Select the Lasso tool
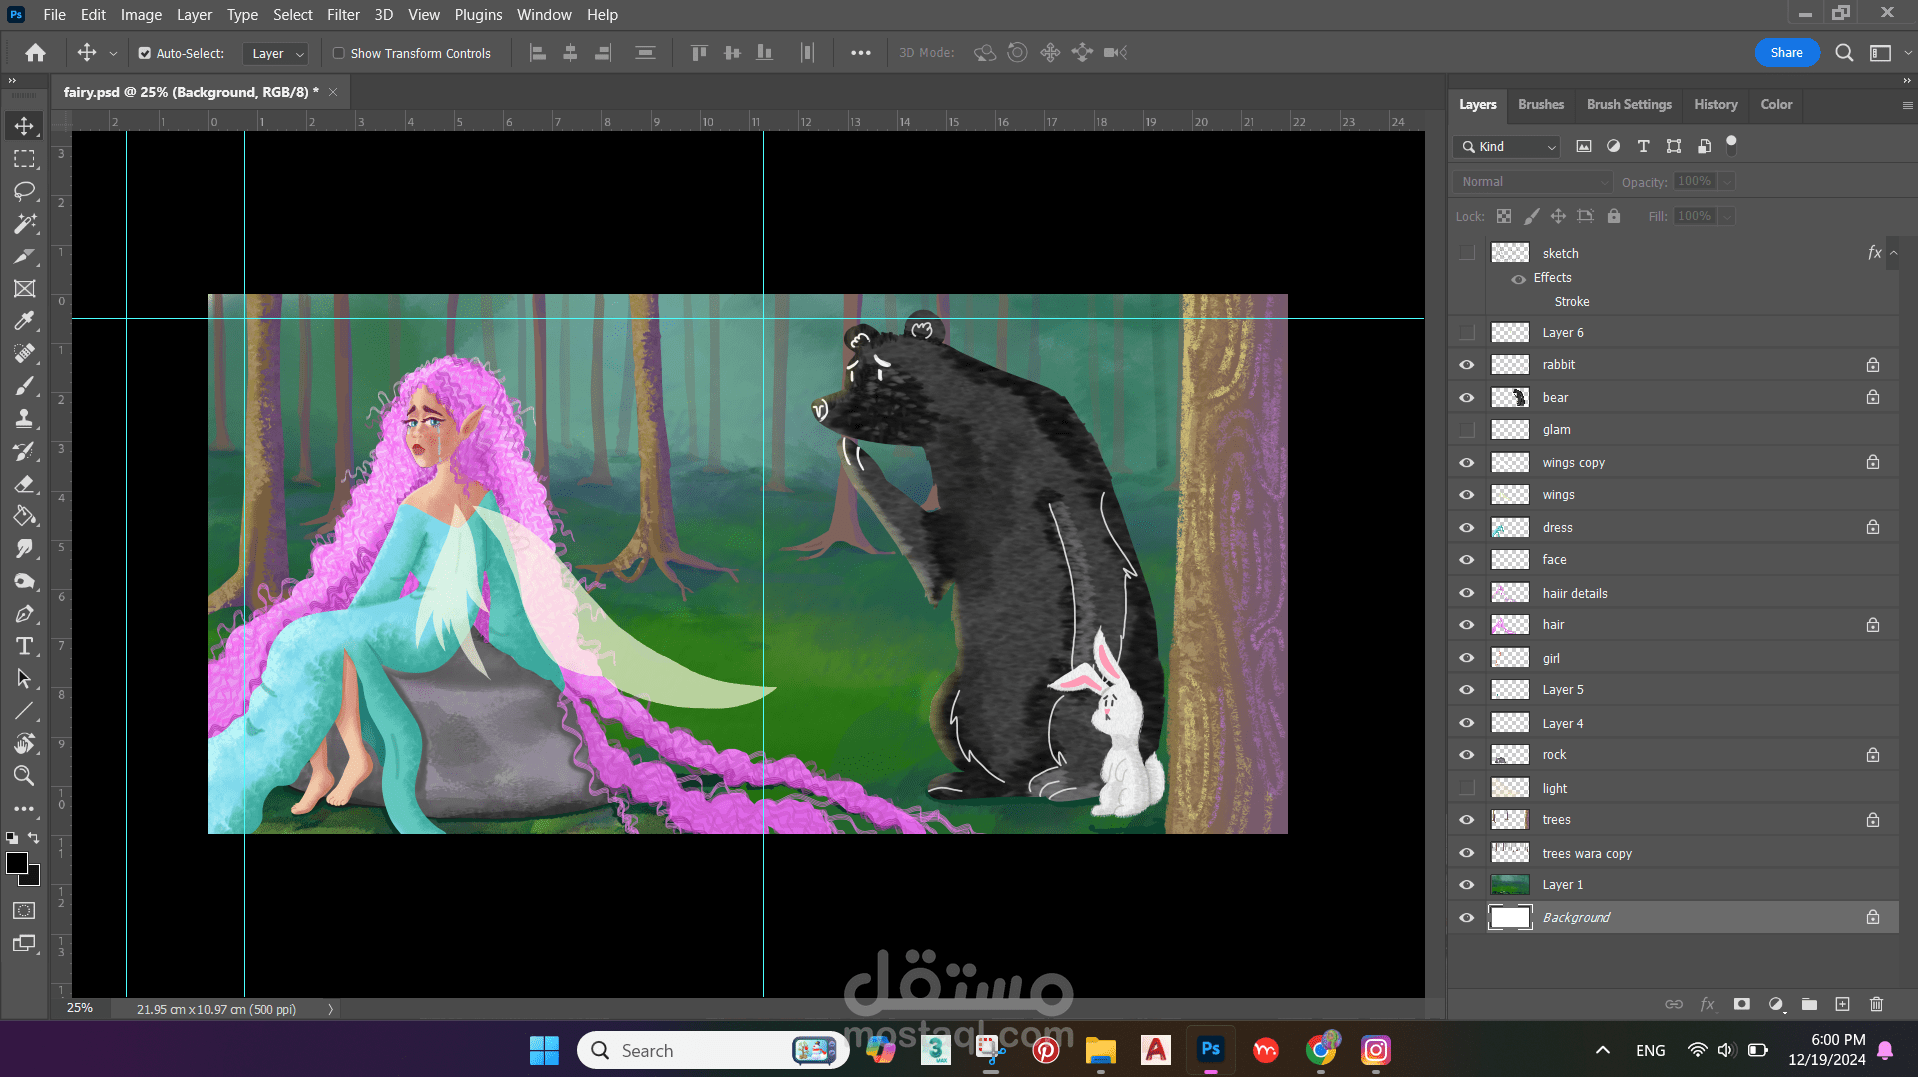Viewport: 1918px width, 1077px height. click(24, 191)
